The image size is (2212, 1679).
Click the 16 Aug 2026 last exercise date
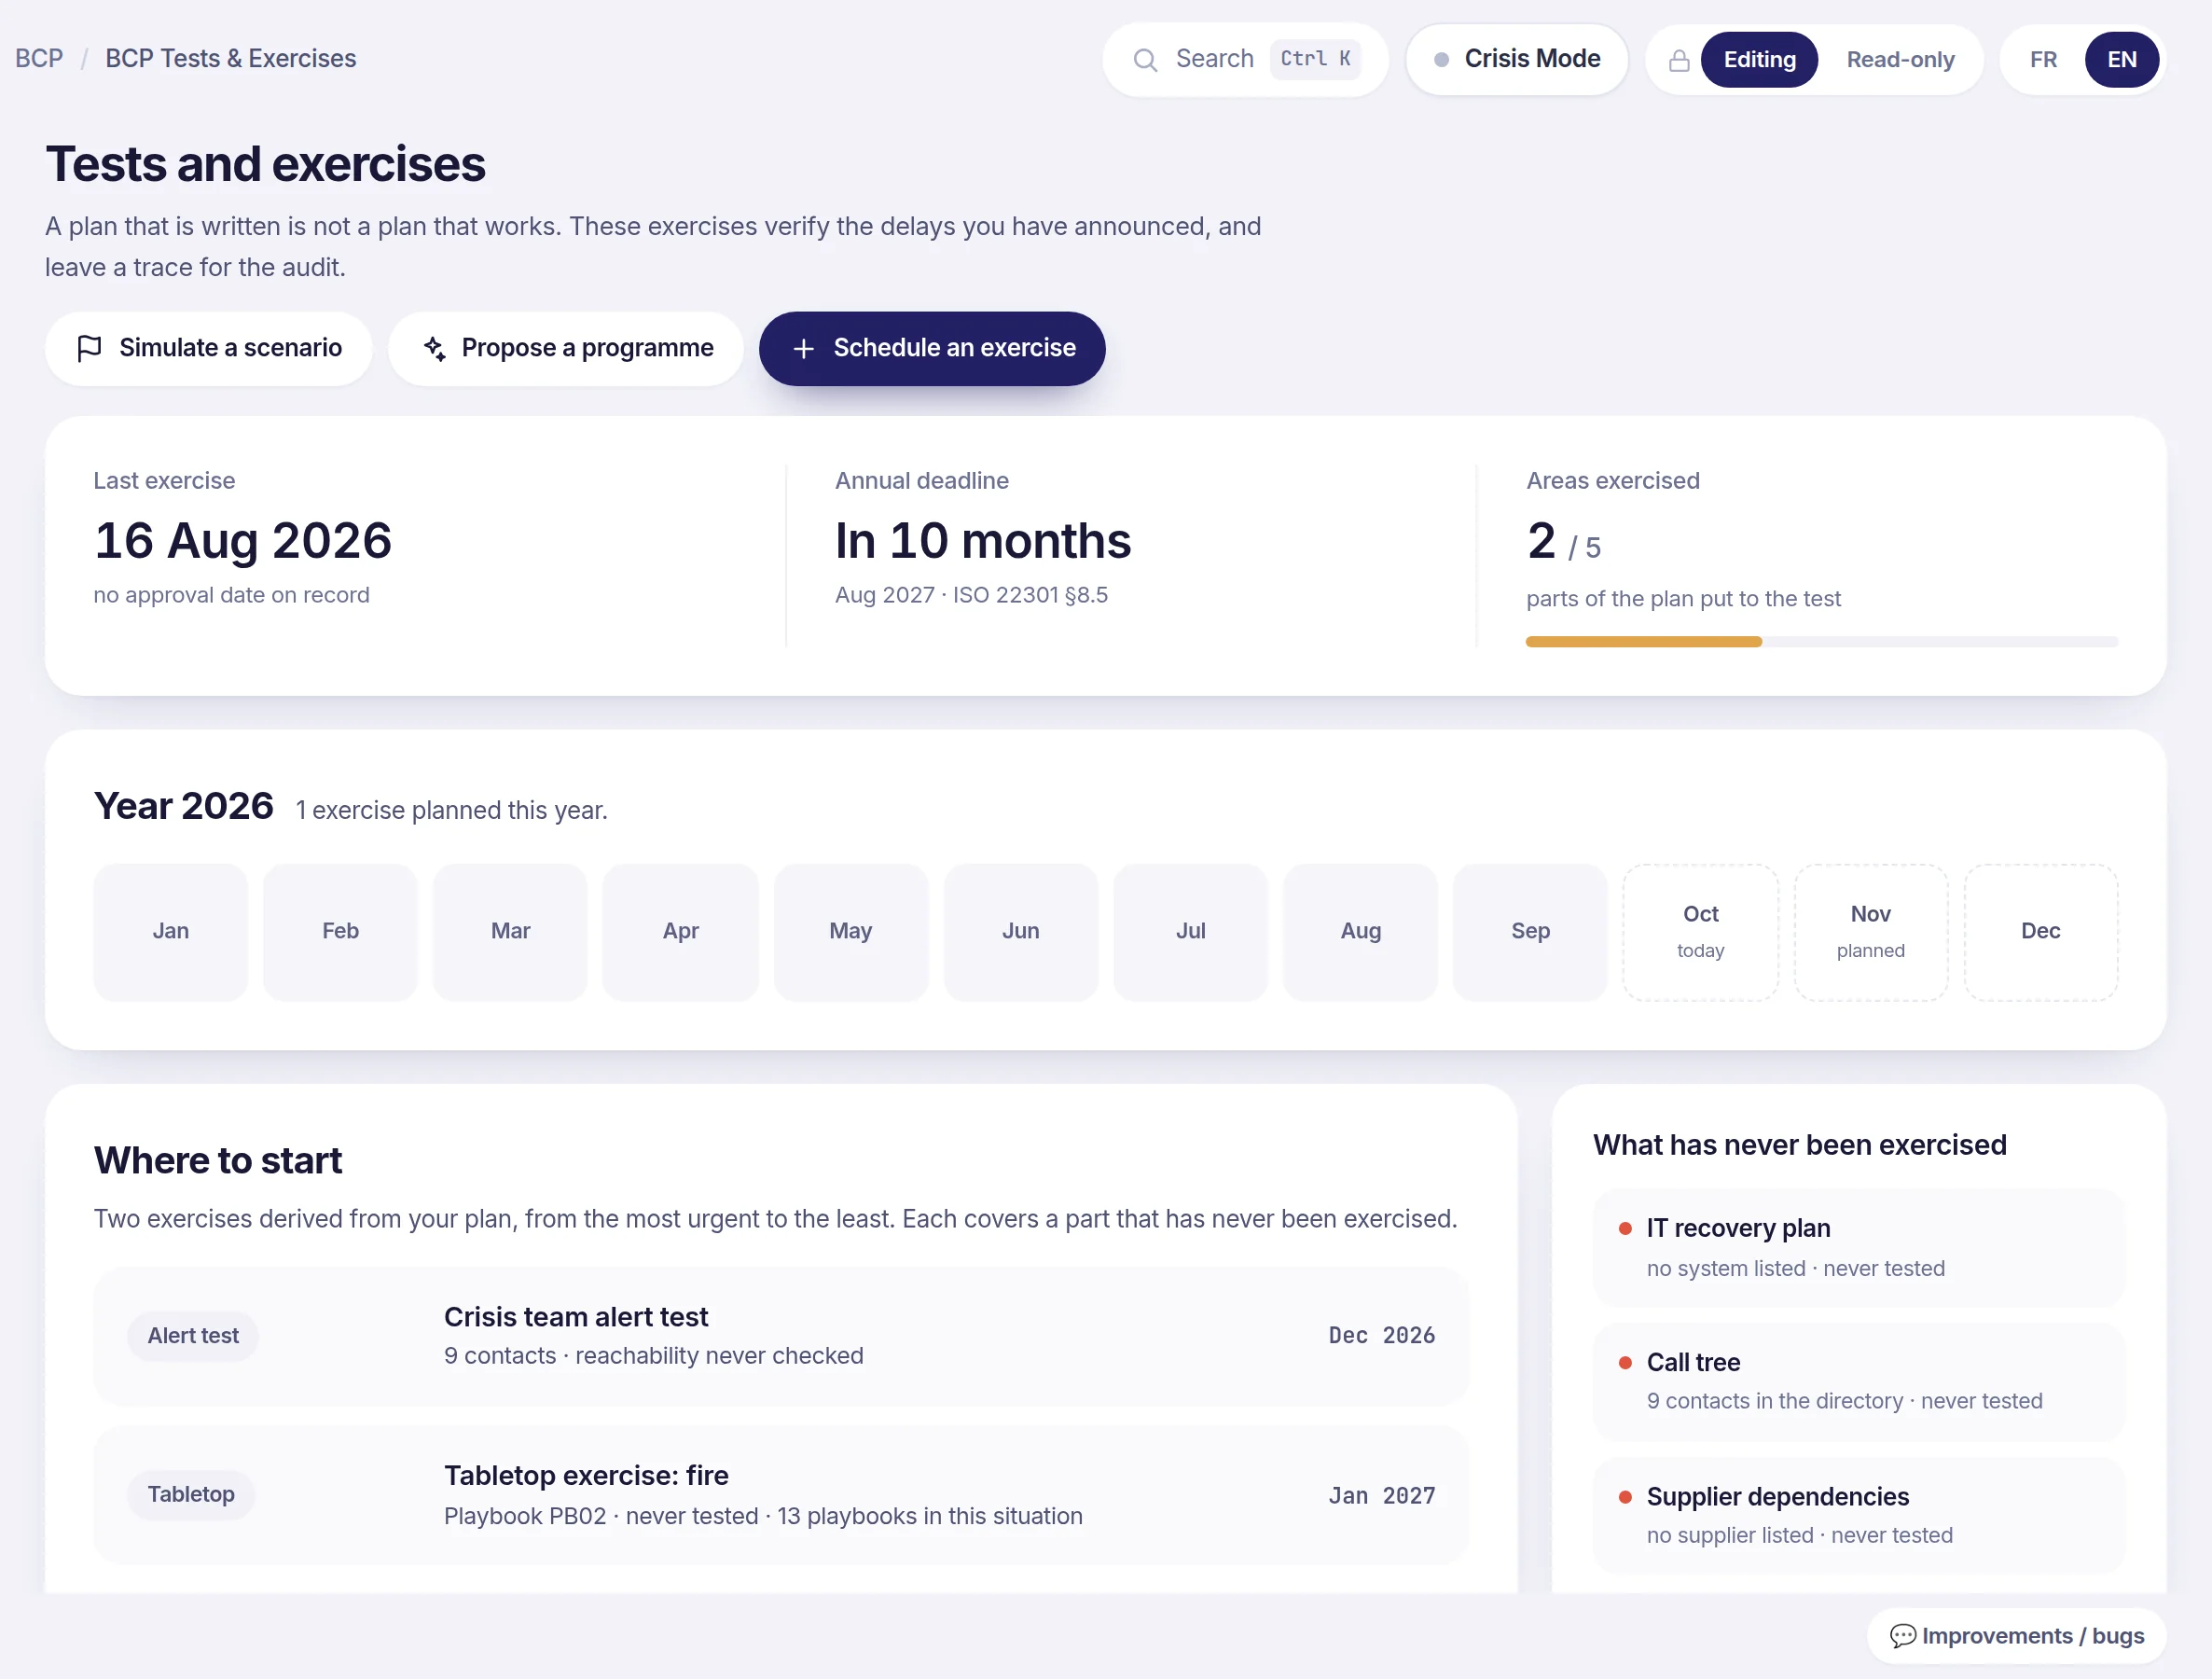[x=243, y=541]
